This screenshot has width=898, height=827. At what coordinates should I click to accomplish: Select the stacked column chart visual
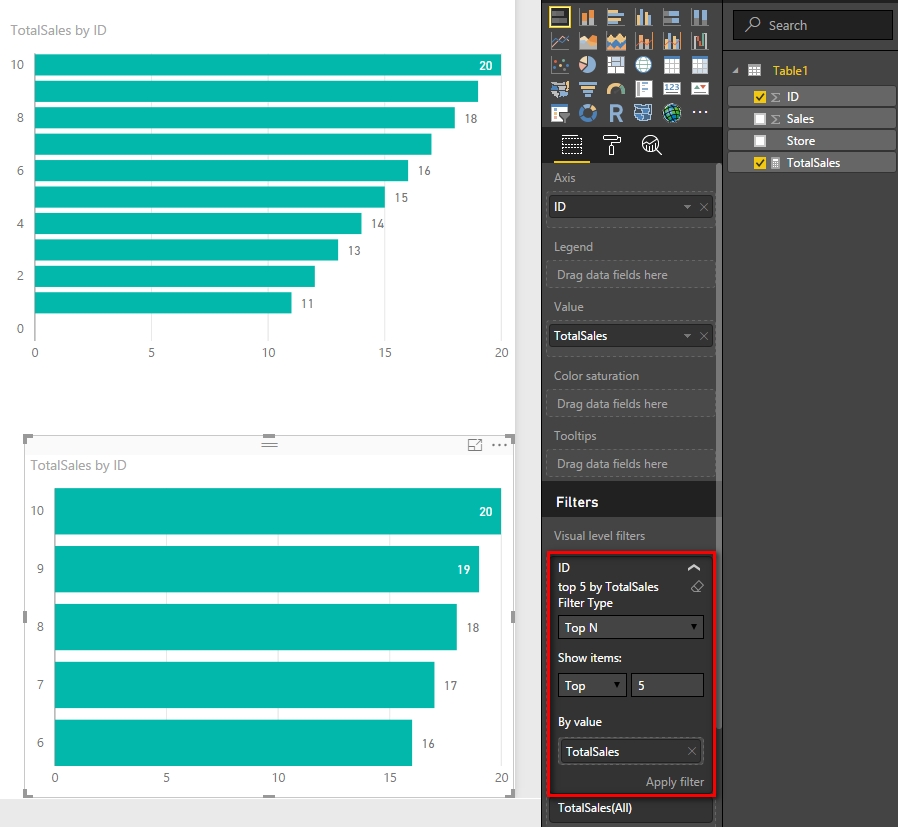(x=588, y=17)
